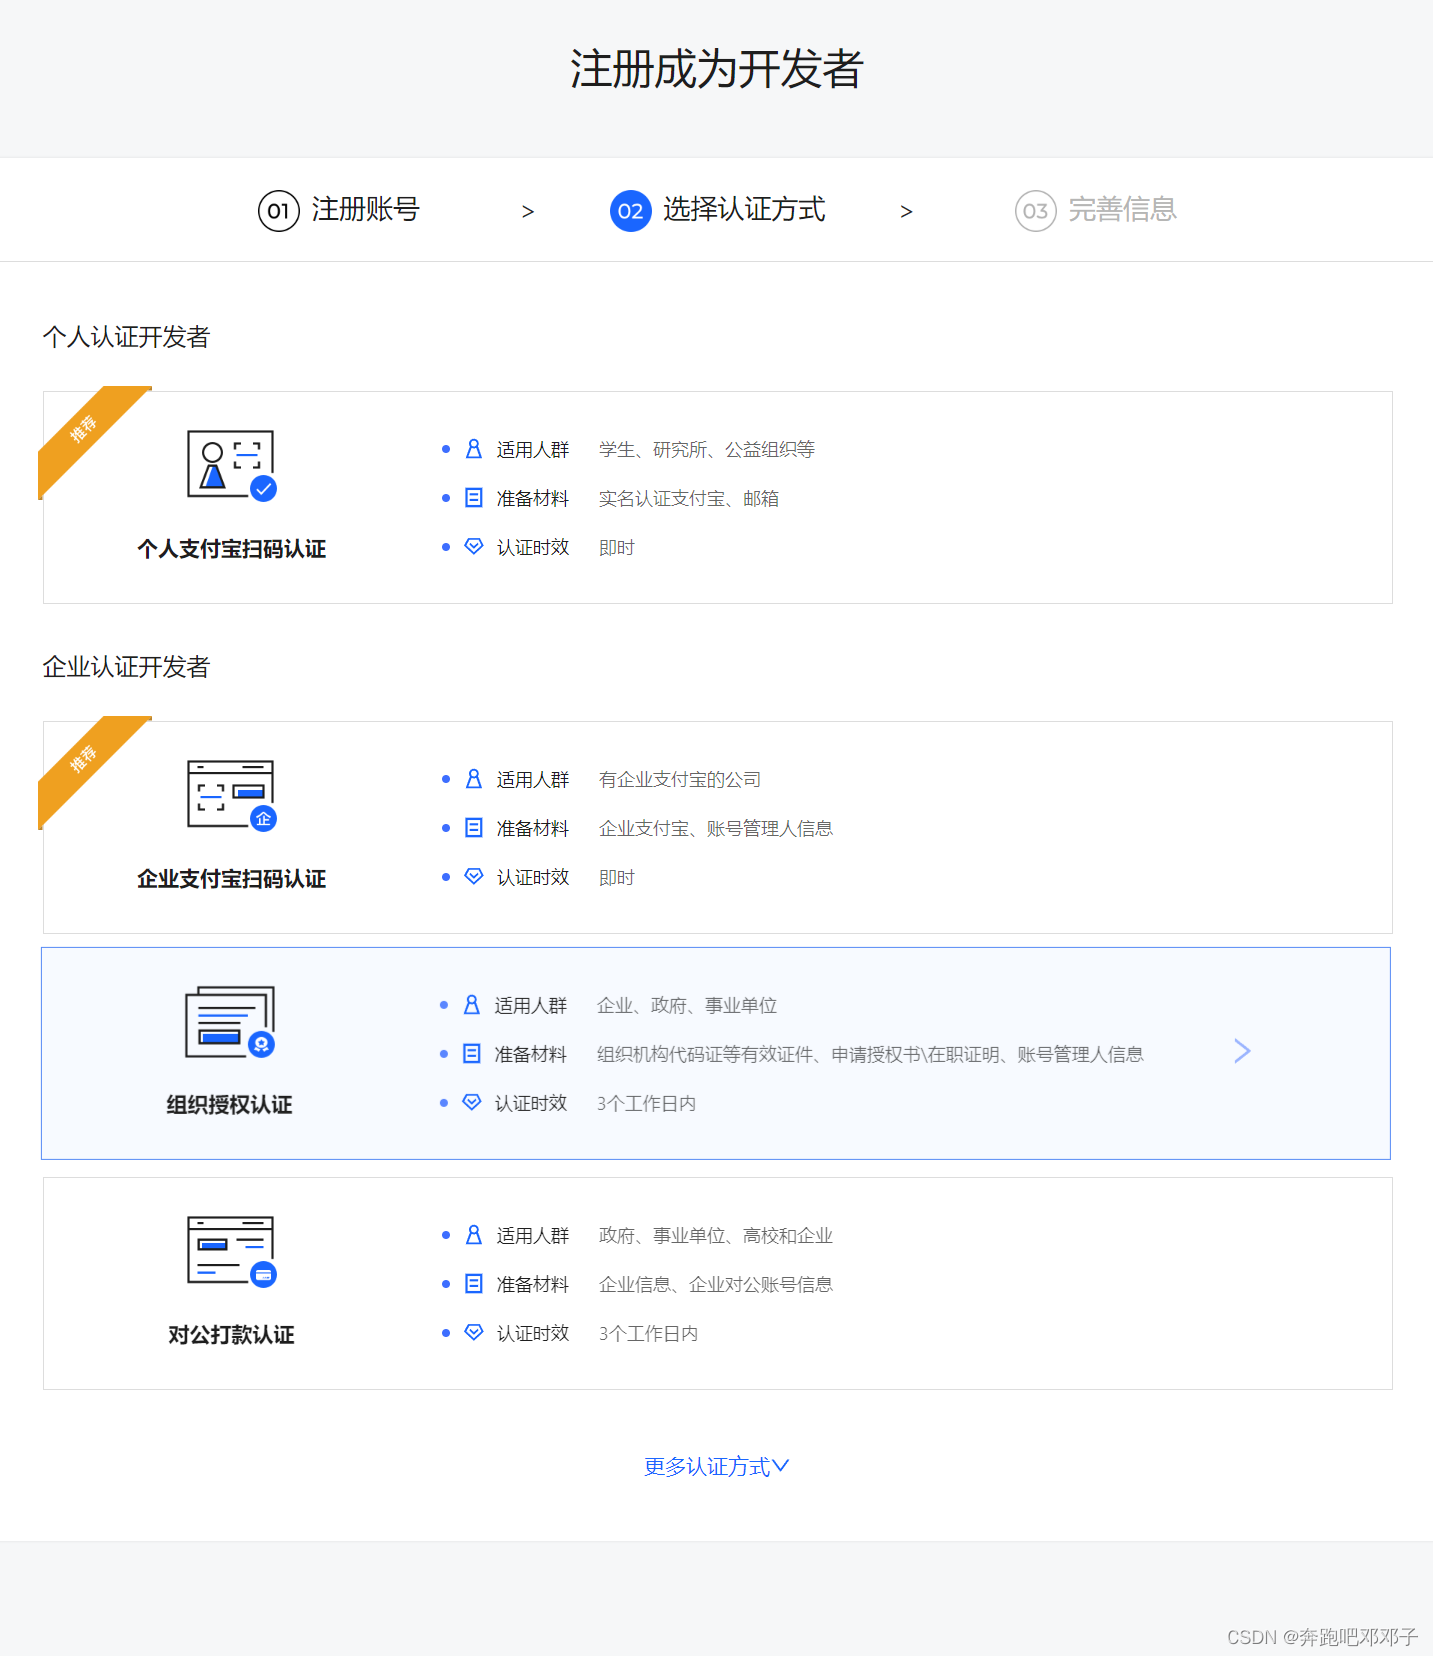Click text 有企业支付宝的公司
The image size is (1433, 1656).
click(680, 780)
